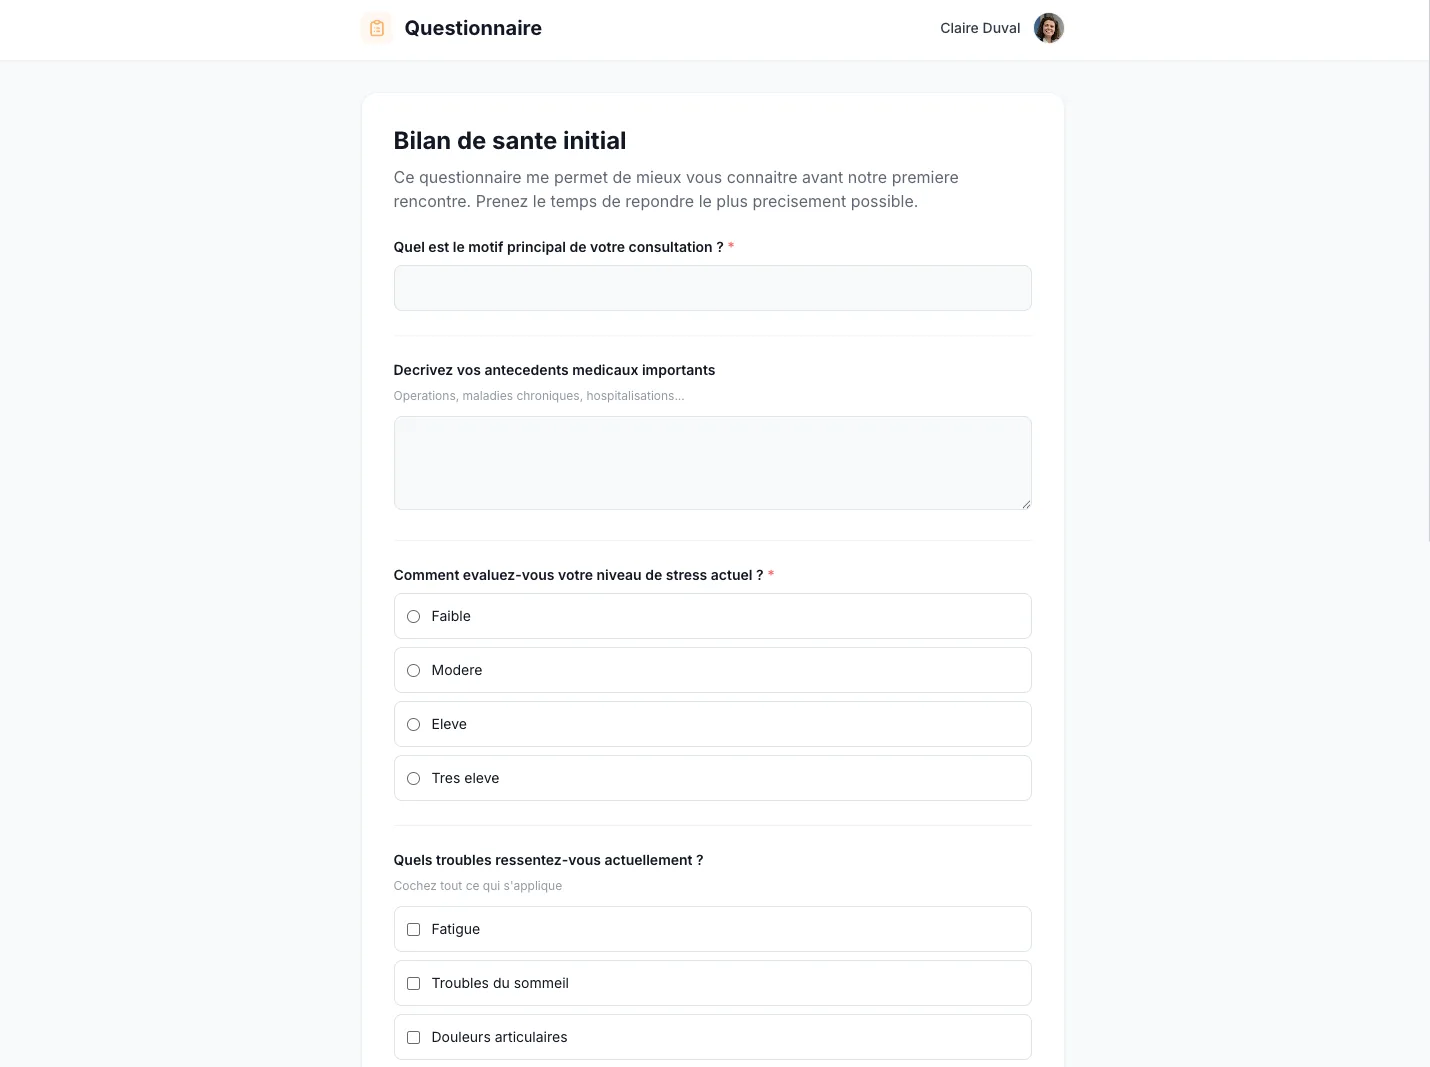Click the 'Troubles du sommeil' label text
The height and width of the screenshot is (1067, 1430).
500,983
